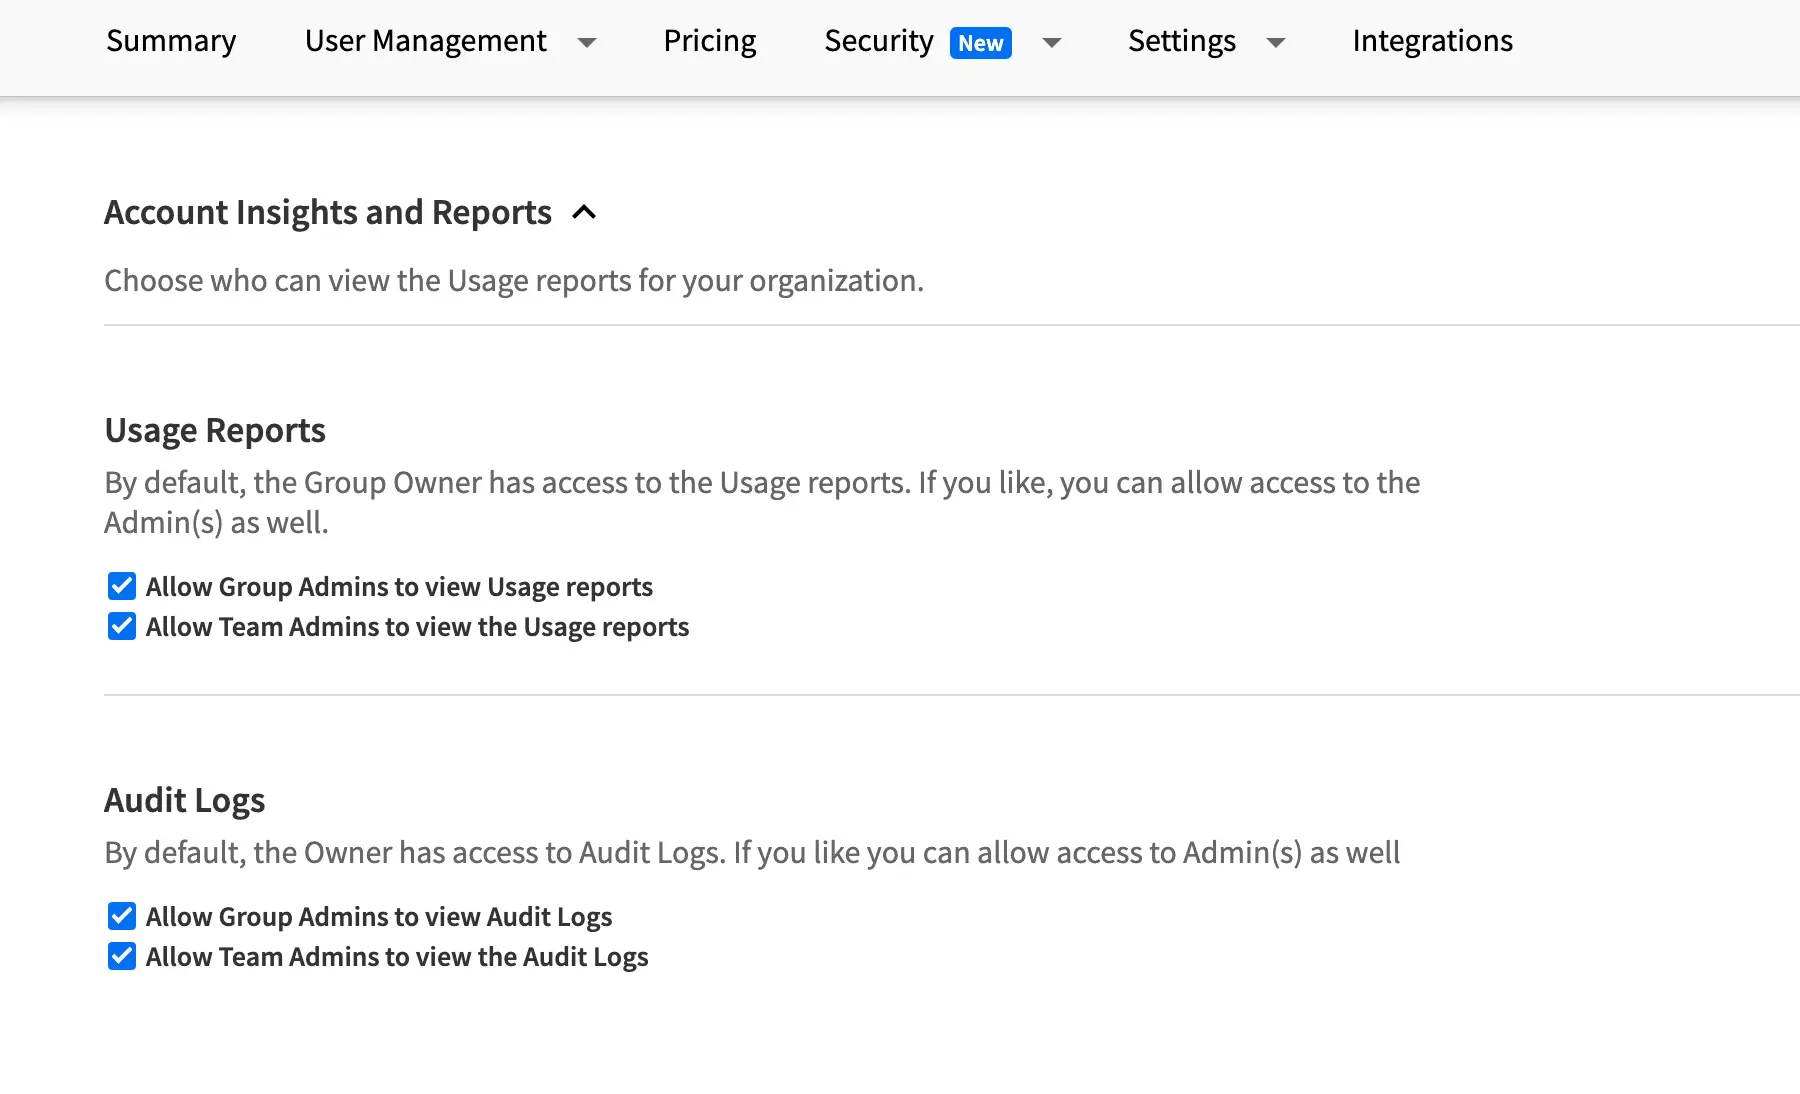This screenshot has width=1800, height=1094.
Task: Navigate to the Integrations tab
Action: (1432, 41)
